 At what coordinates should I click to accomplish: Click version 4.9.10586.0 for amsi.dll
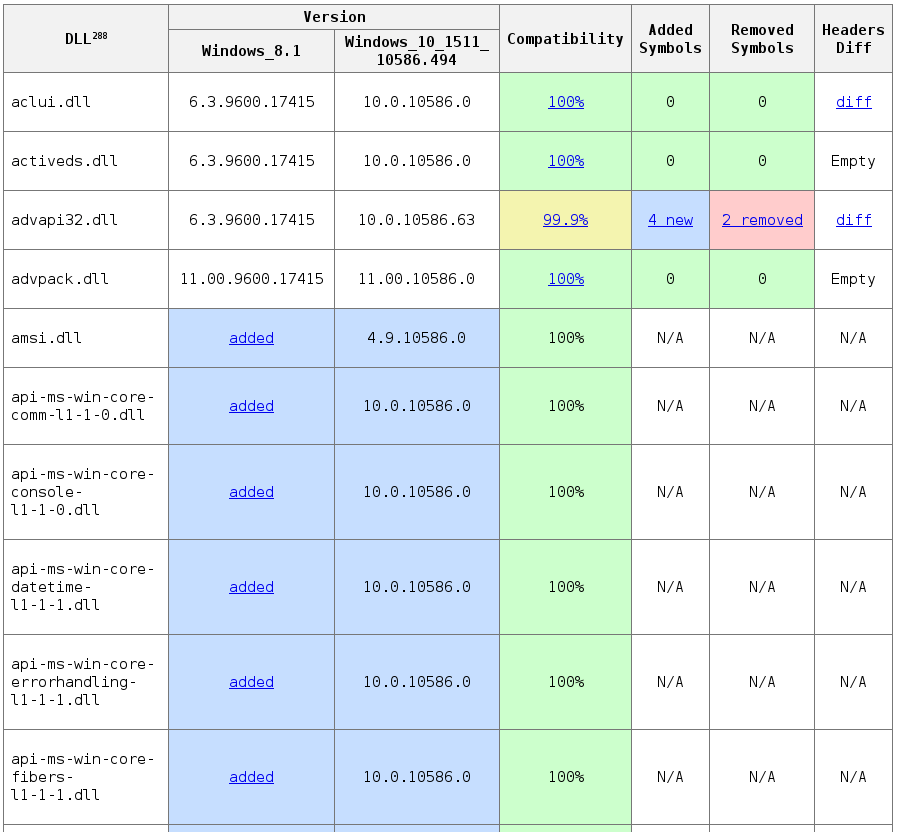[417, 338]
